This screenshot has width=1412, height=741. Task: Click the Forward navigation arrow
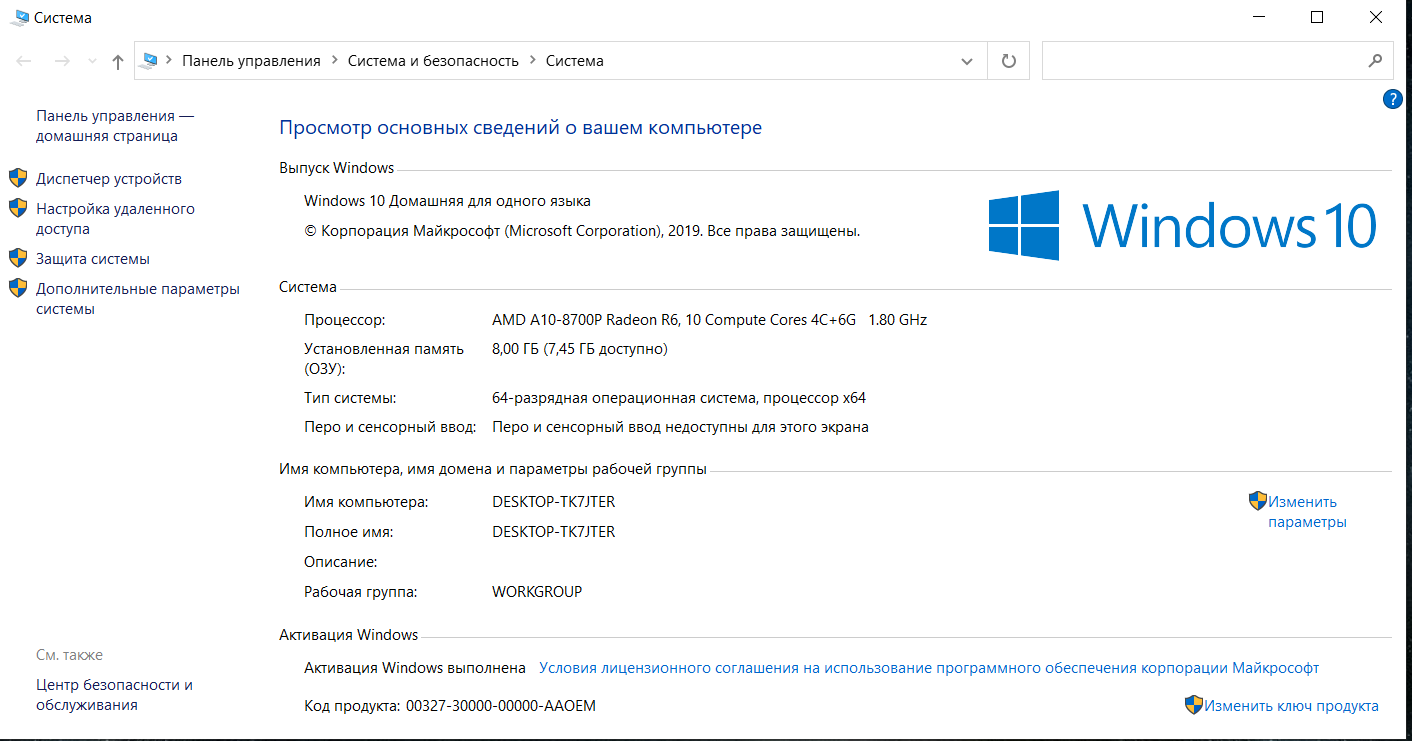[x=62, y=61]
